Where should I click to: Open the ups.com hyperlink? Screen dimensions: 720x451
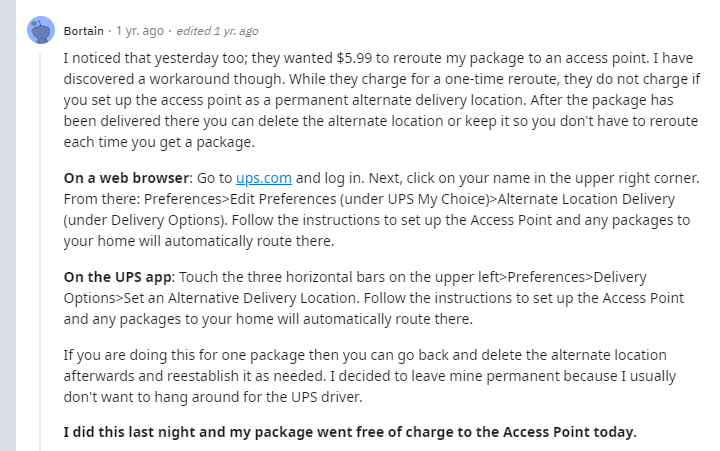(264, 179)
